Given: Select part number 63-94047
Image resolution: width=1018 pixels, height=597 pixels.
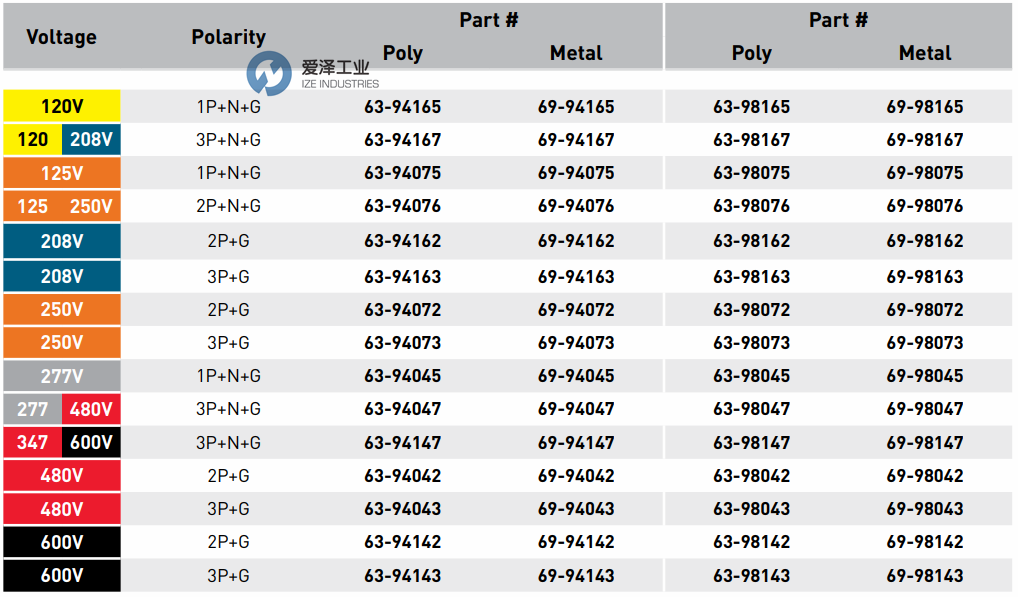Looking at the screenshot, I should pos(402,409).
